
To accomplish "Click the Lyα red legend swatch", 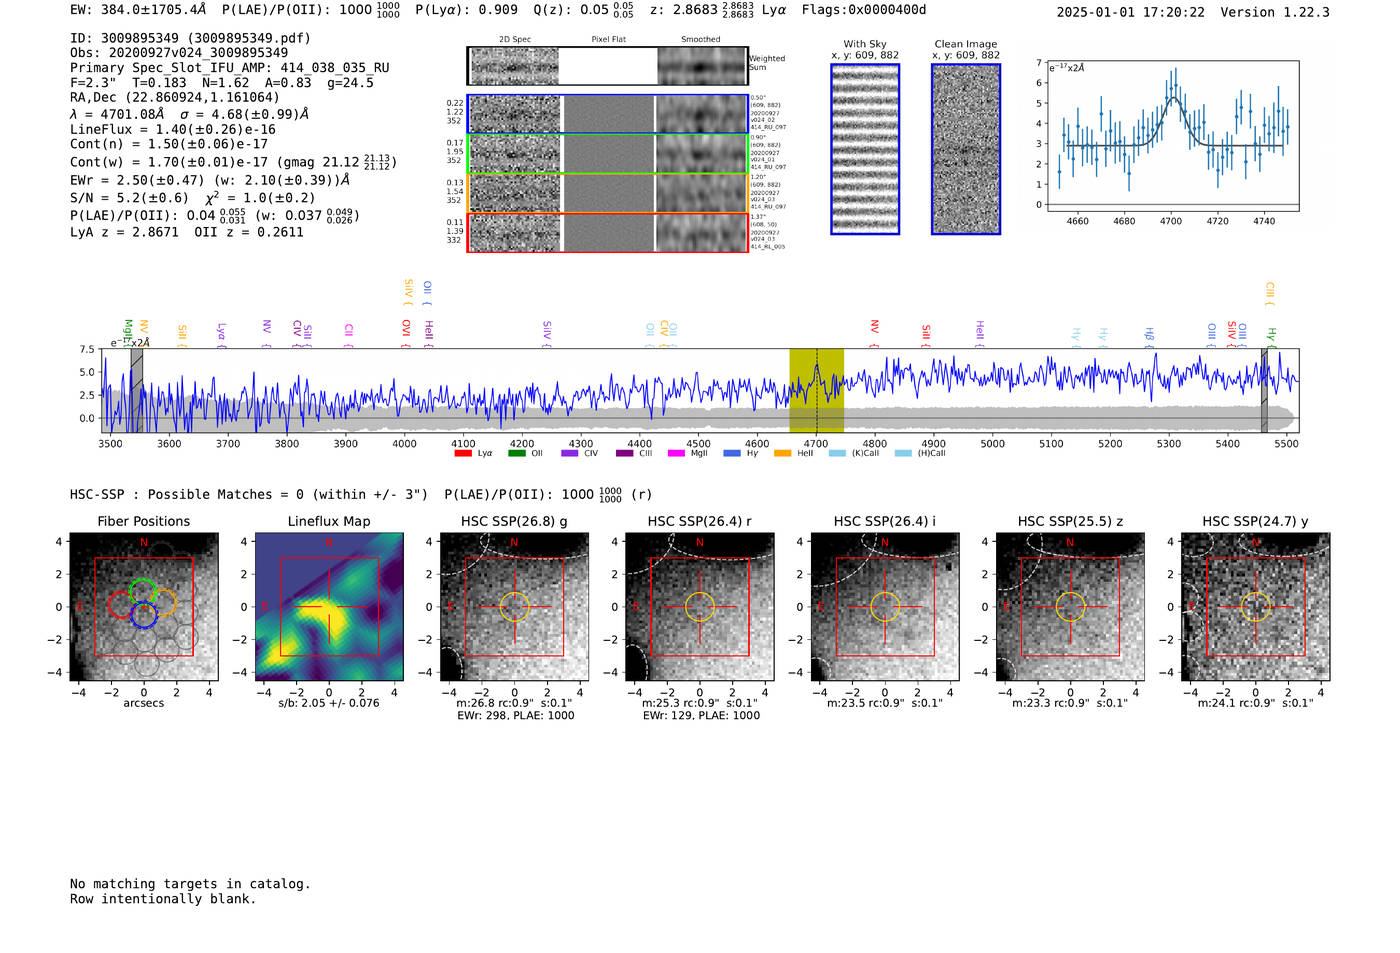I will pyautogui.click(x=463, y=453).
